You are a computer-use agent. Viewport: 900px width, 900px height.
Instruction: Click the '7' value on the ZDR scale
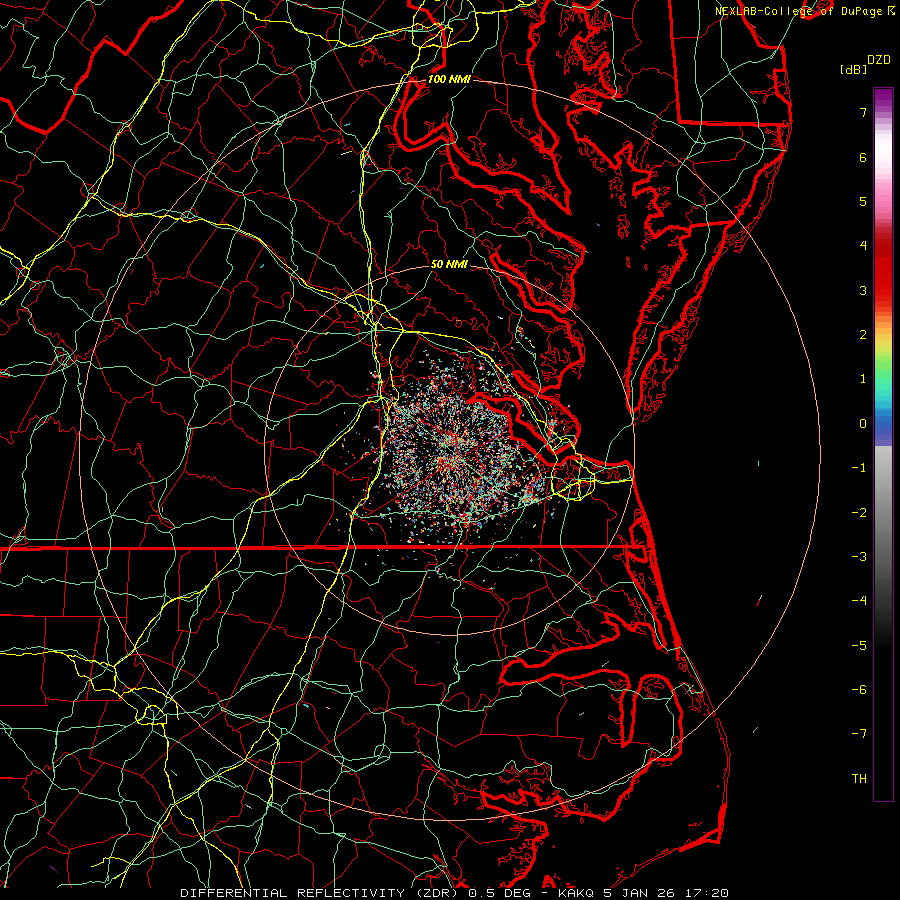click(863, 113)
